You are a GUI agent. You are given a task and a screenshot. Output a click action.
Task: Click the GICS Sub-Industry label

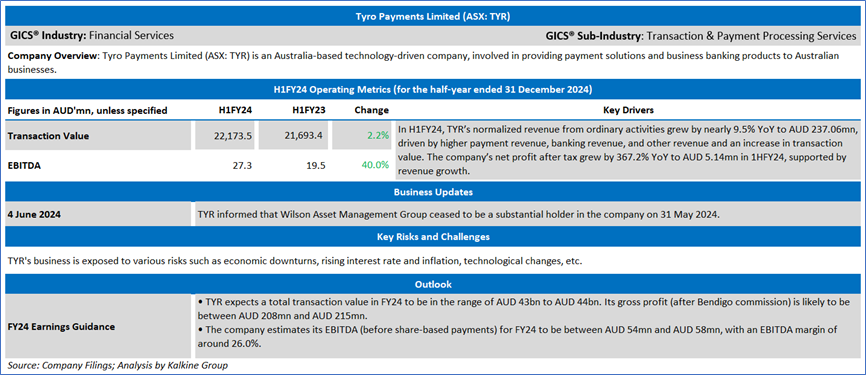click(x=594, y=36)
